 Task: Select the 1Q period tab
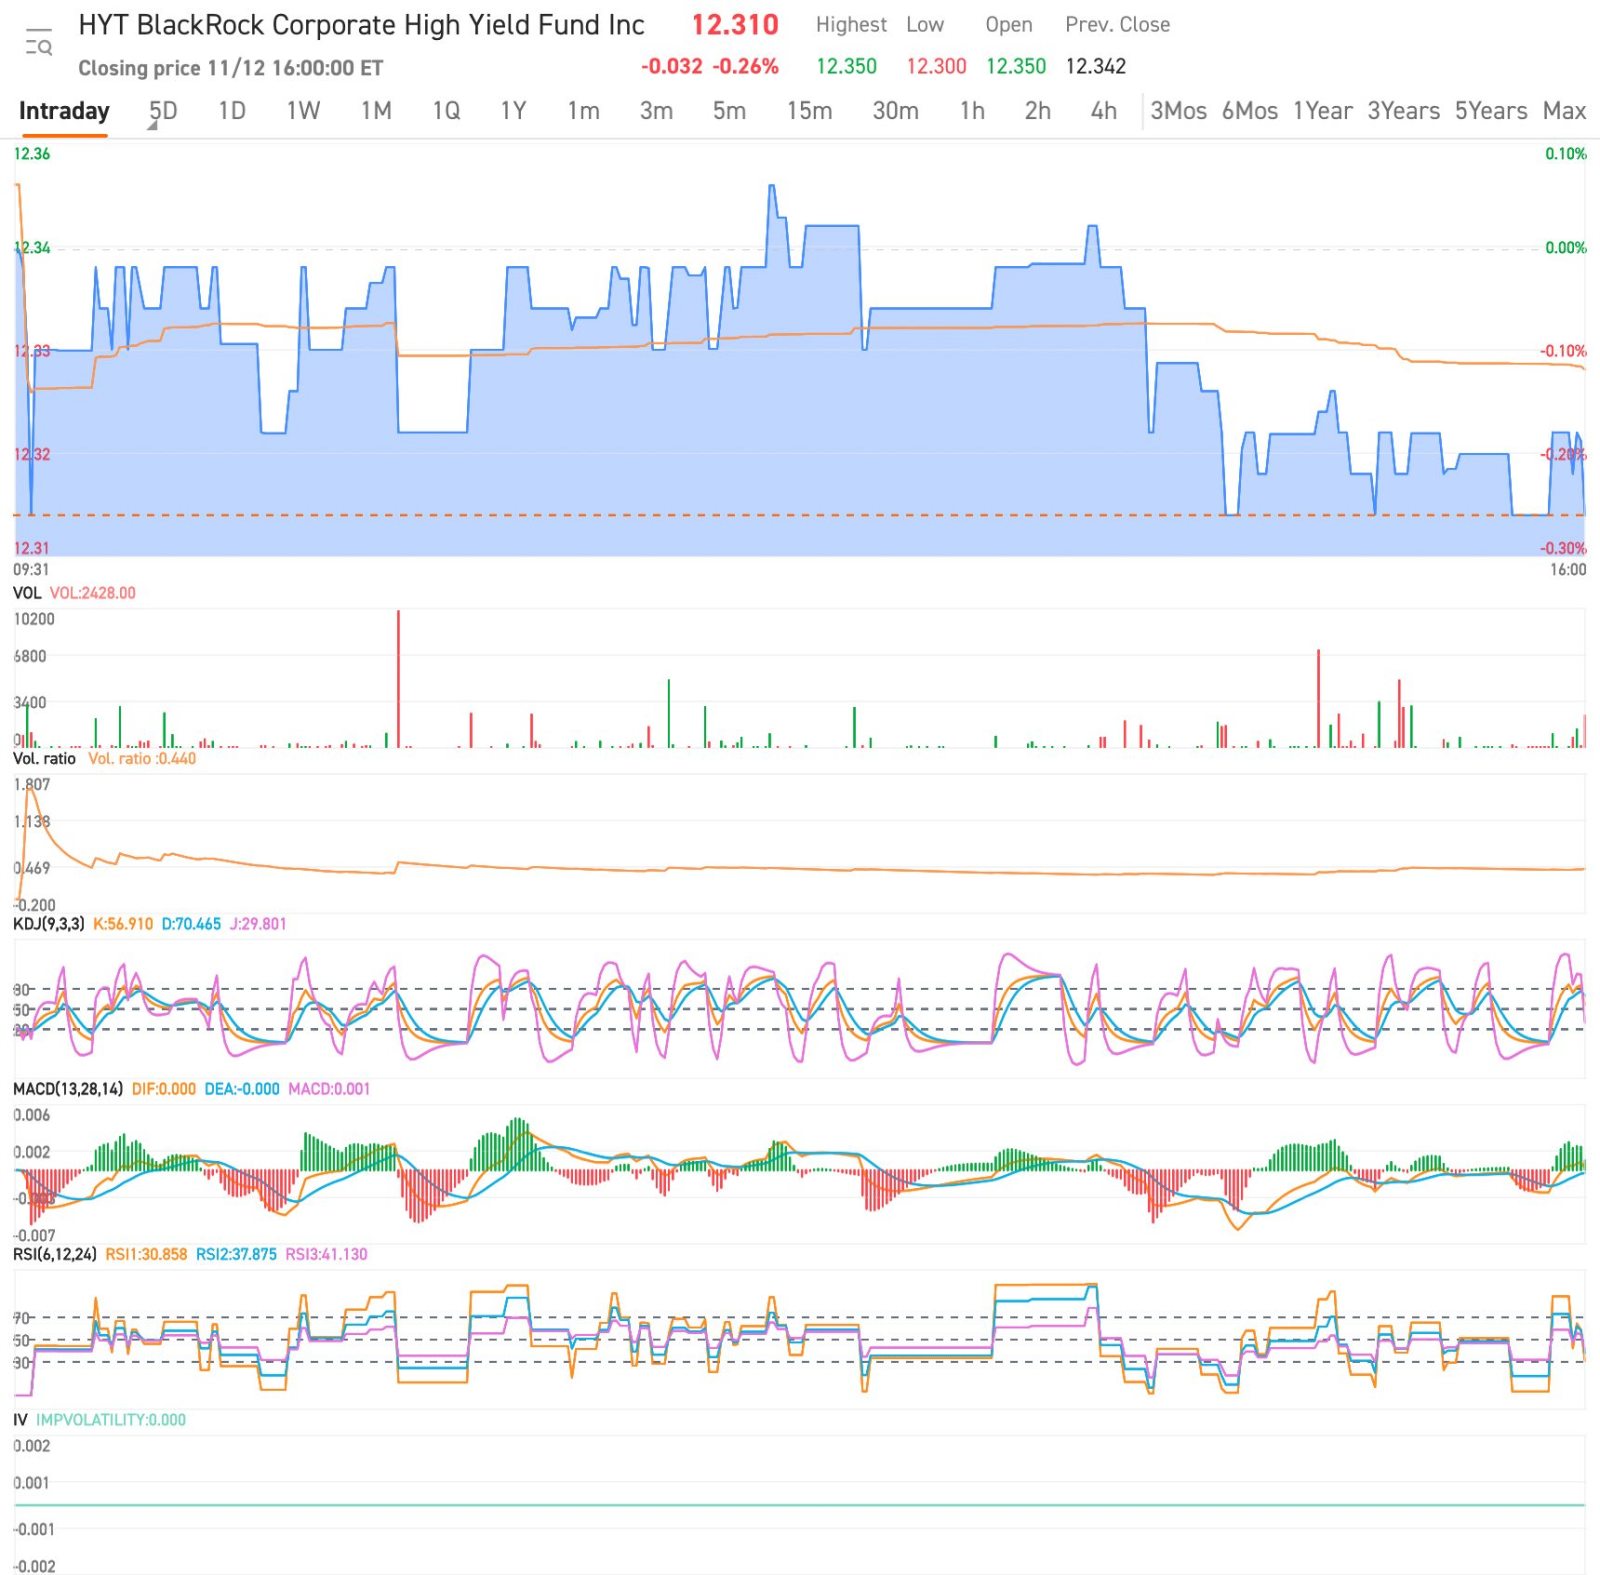[446, 111]
